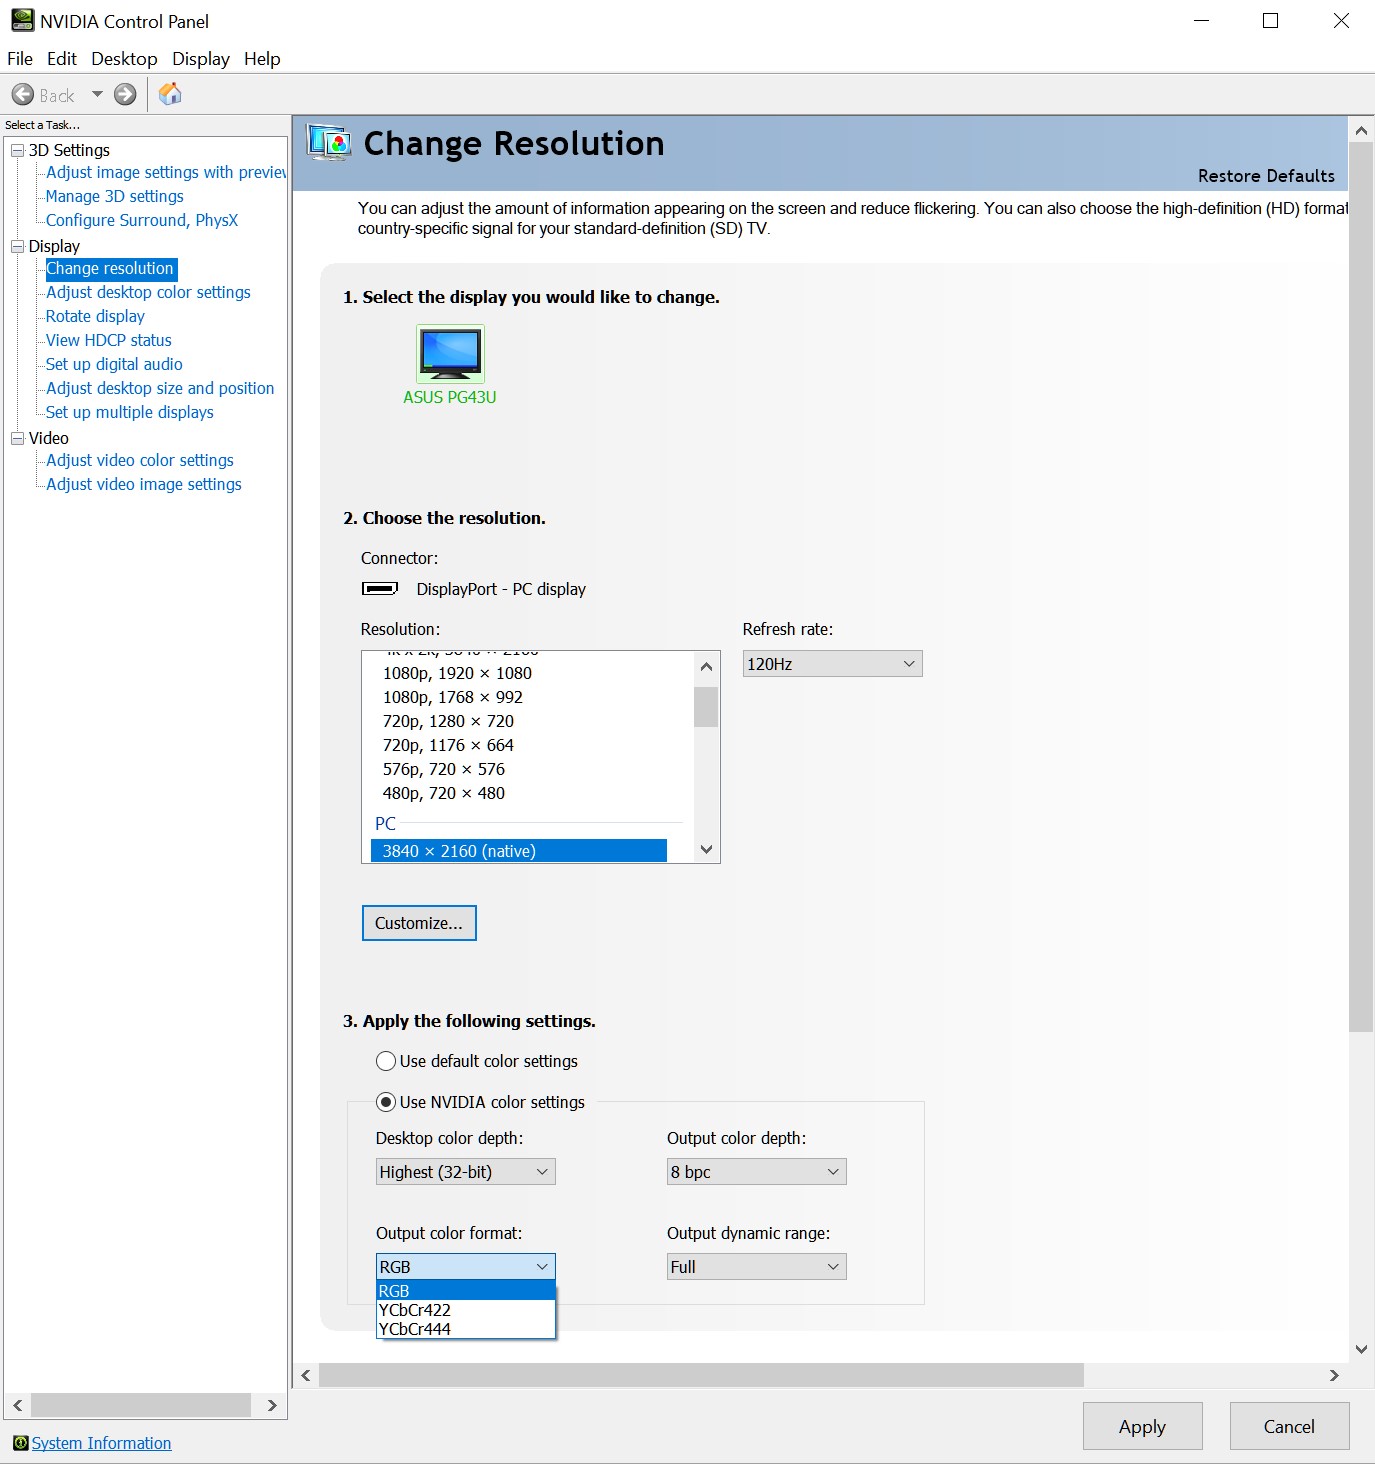The height and width of the screenshot is (1464, 1375).
Task: Click the Back arrow icon in toolbar
Action: 23,95
